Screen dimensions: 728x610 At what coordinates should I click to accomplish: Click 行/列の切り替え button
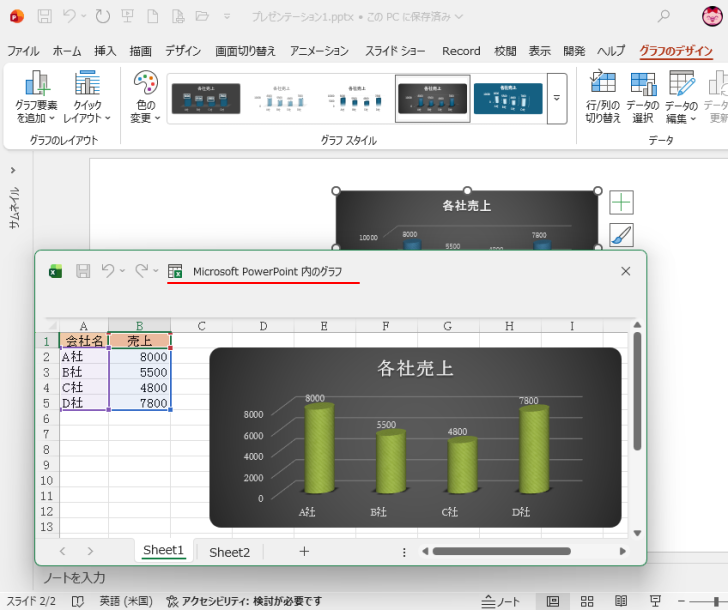point(603,97)
